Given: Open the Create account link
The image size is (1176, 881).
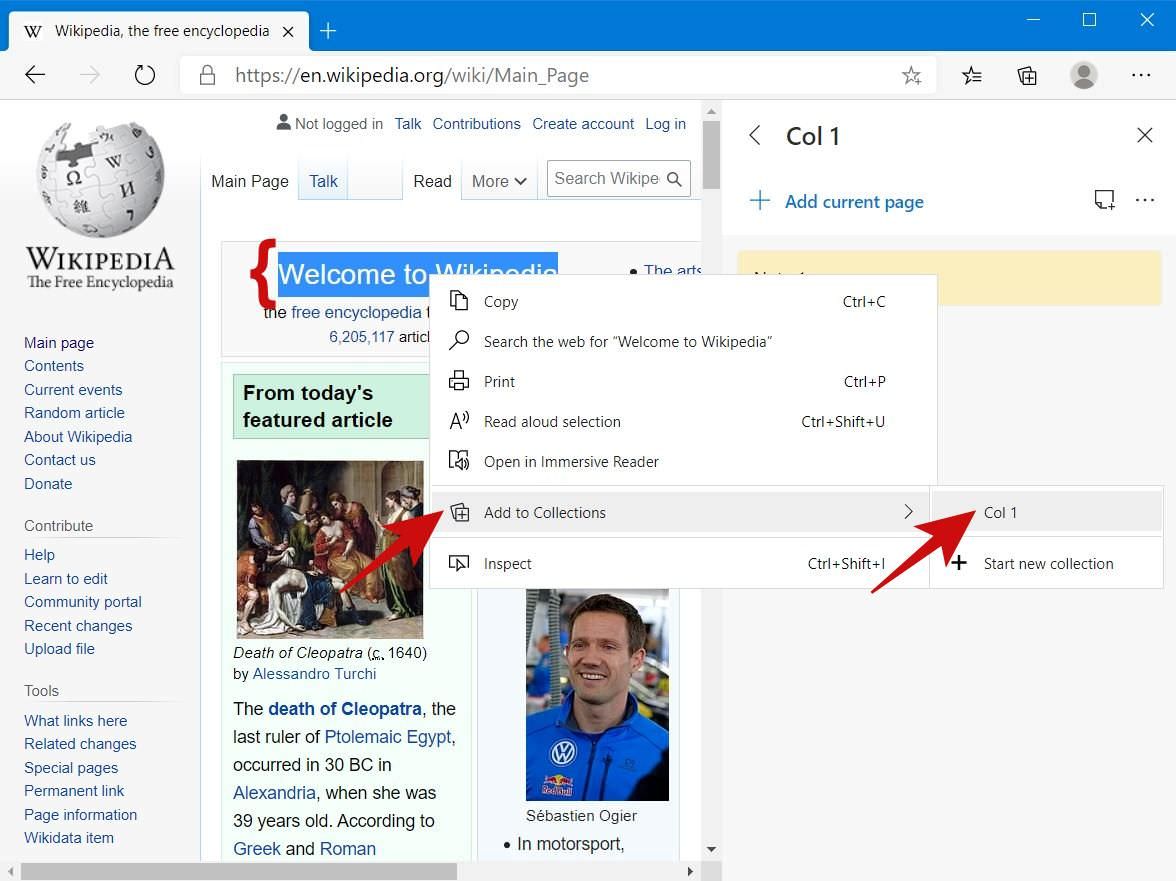Looking at the screenshot, I should [x=583, y=124].
